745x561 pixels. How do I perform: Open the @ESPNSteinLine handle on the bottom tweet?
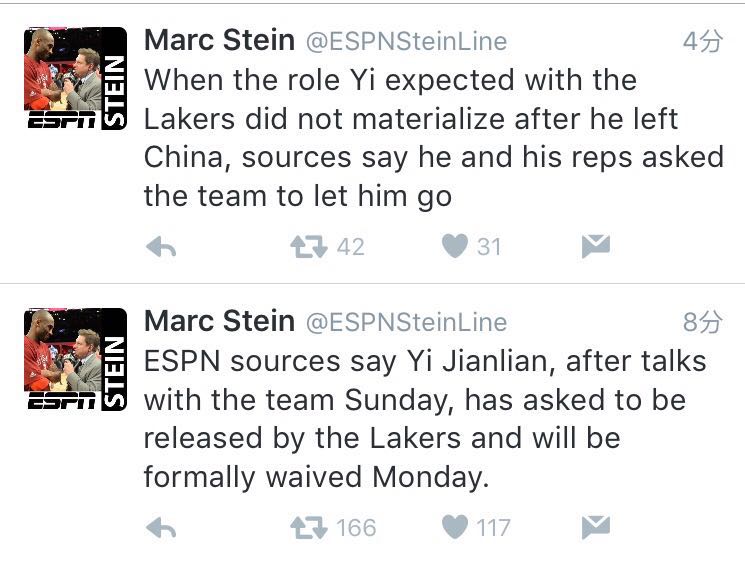click(405, 322)
